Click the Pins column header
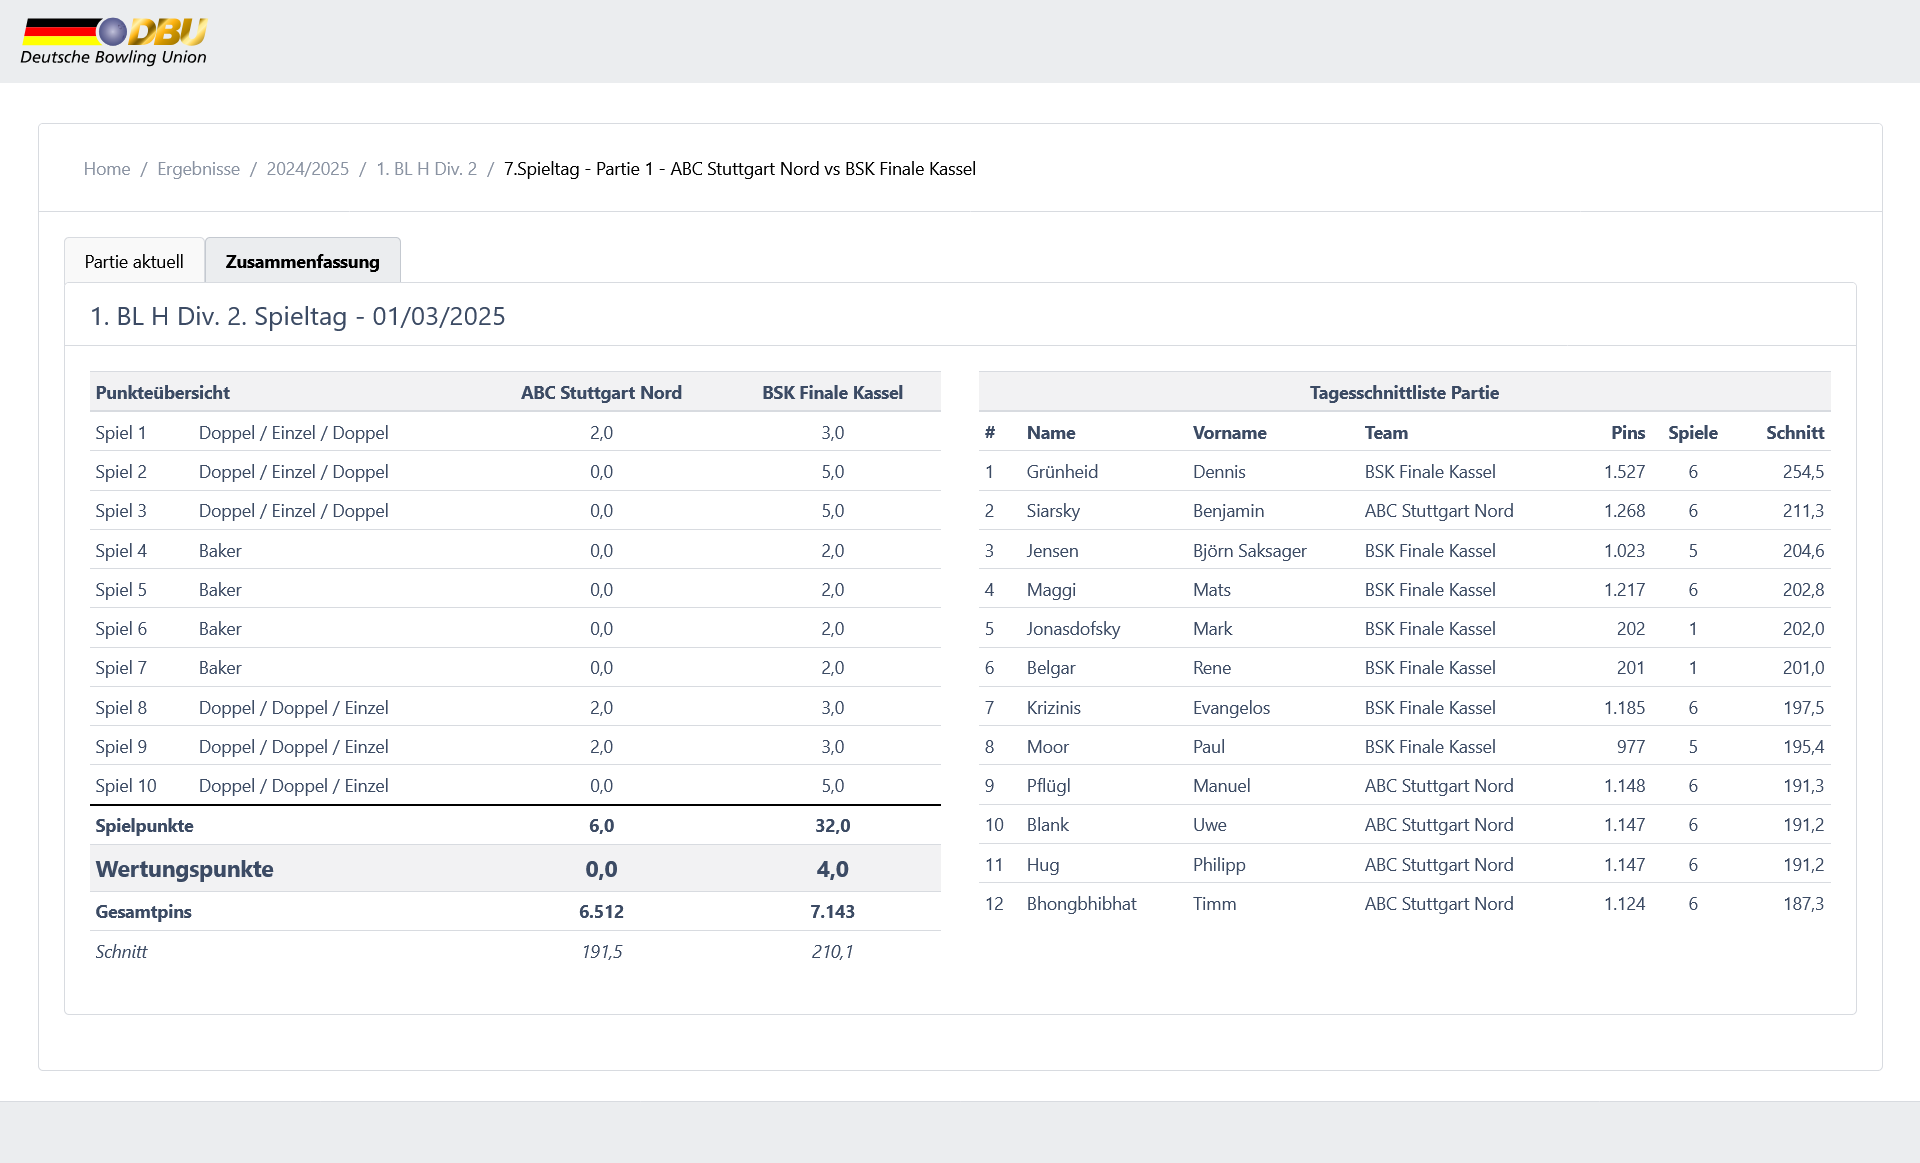Viewport: 1920px width, 1163px height. coord(1628,433)
